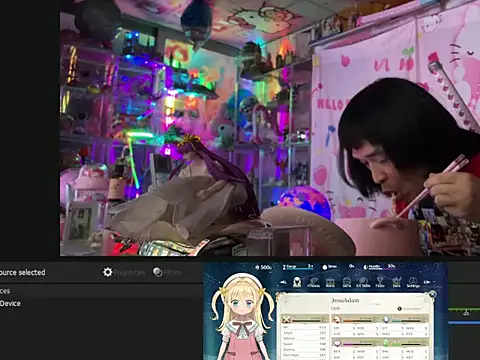Click the crossed swords stat icon
480x360 pixels.
(286, 320)
